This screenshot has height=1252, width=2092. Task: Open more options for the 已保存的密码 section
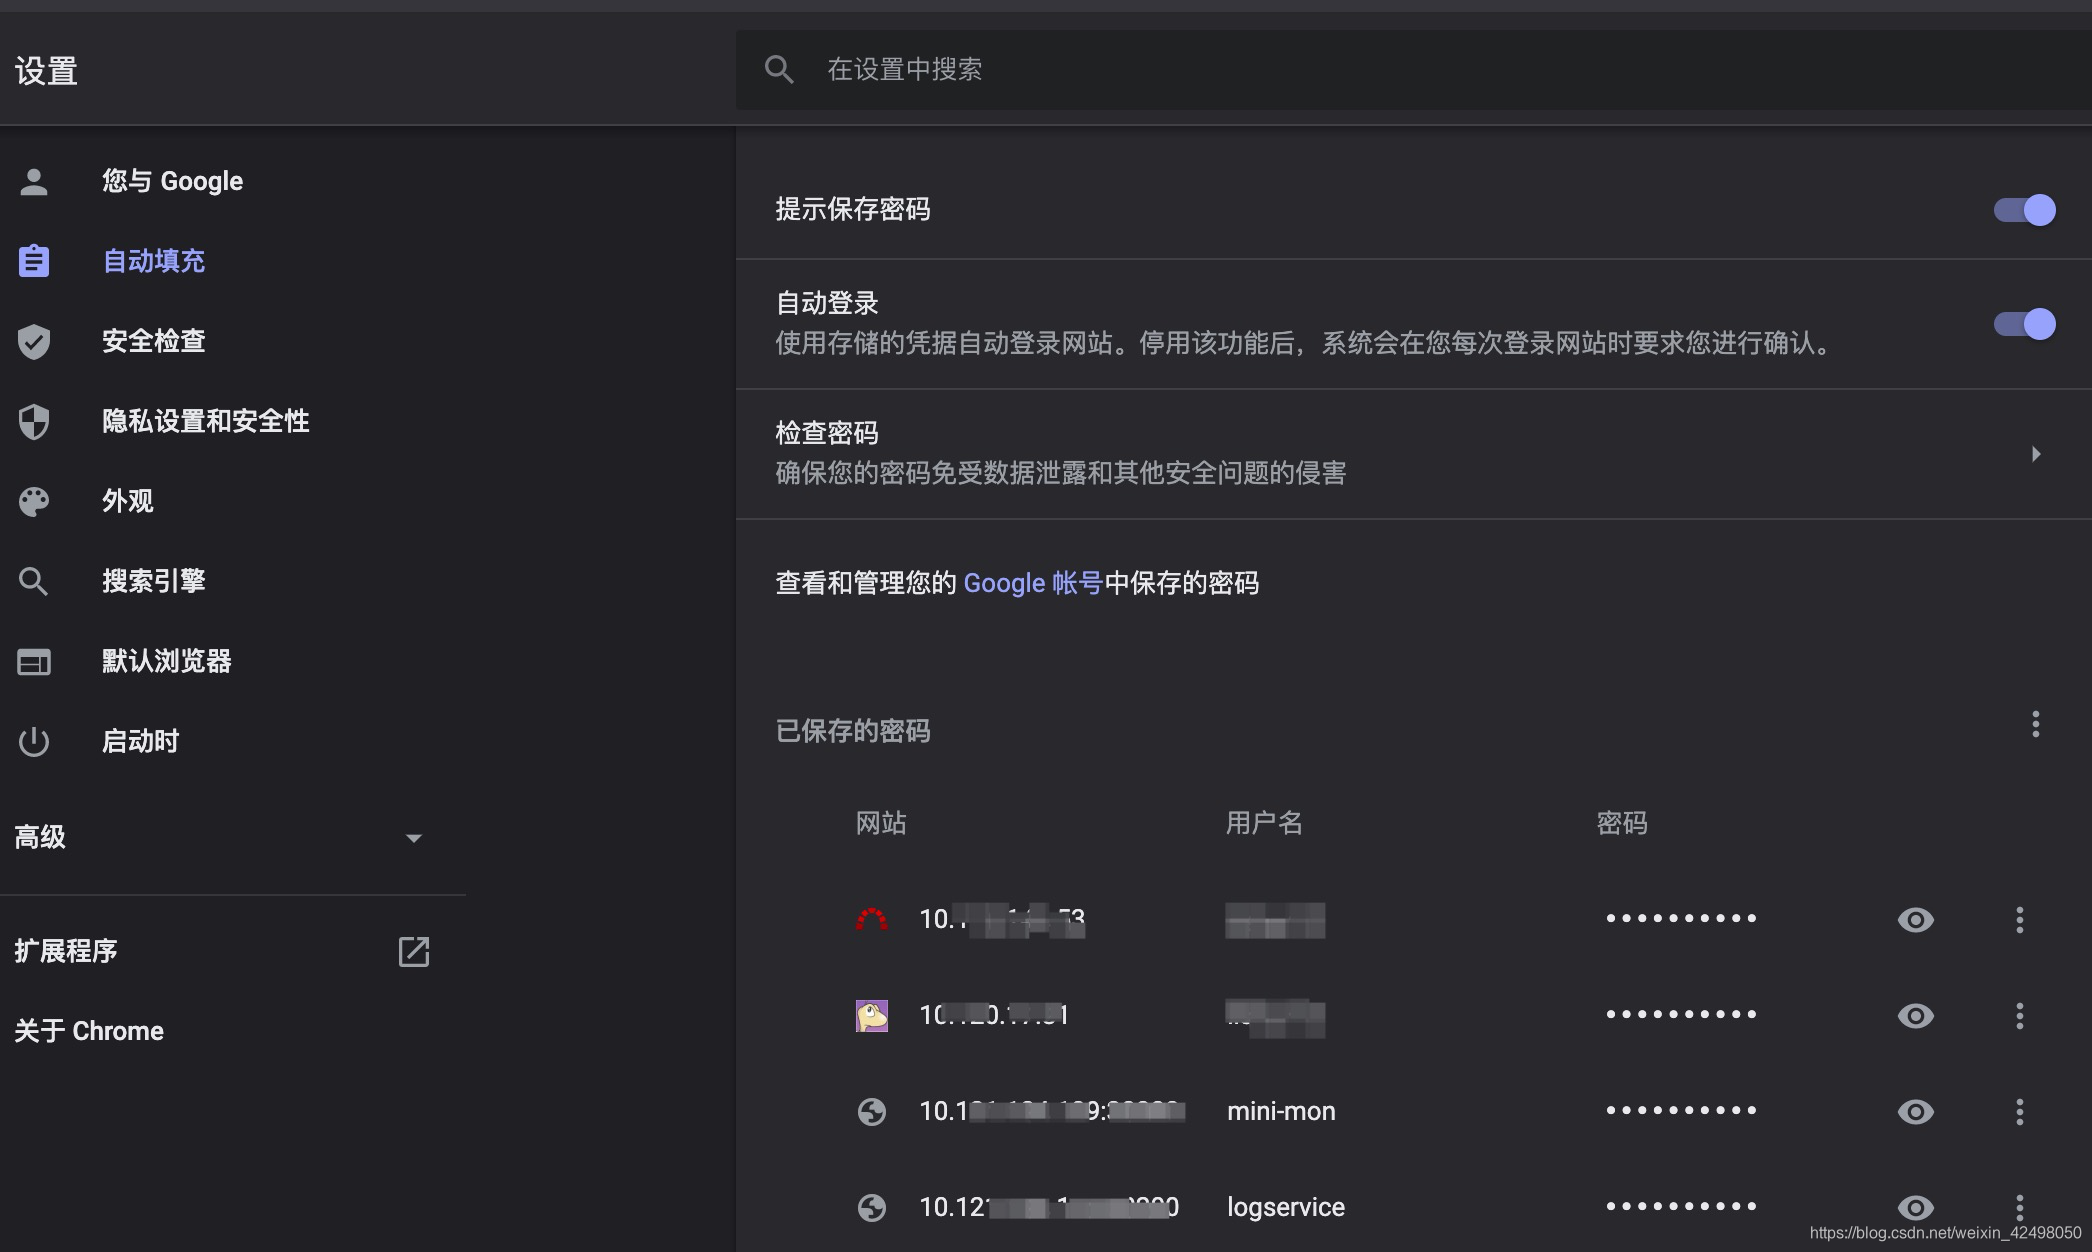click(2035, 724)
